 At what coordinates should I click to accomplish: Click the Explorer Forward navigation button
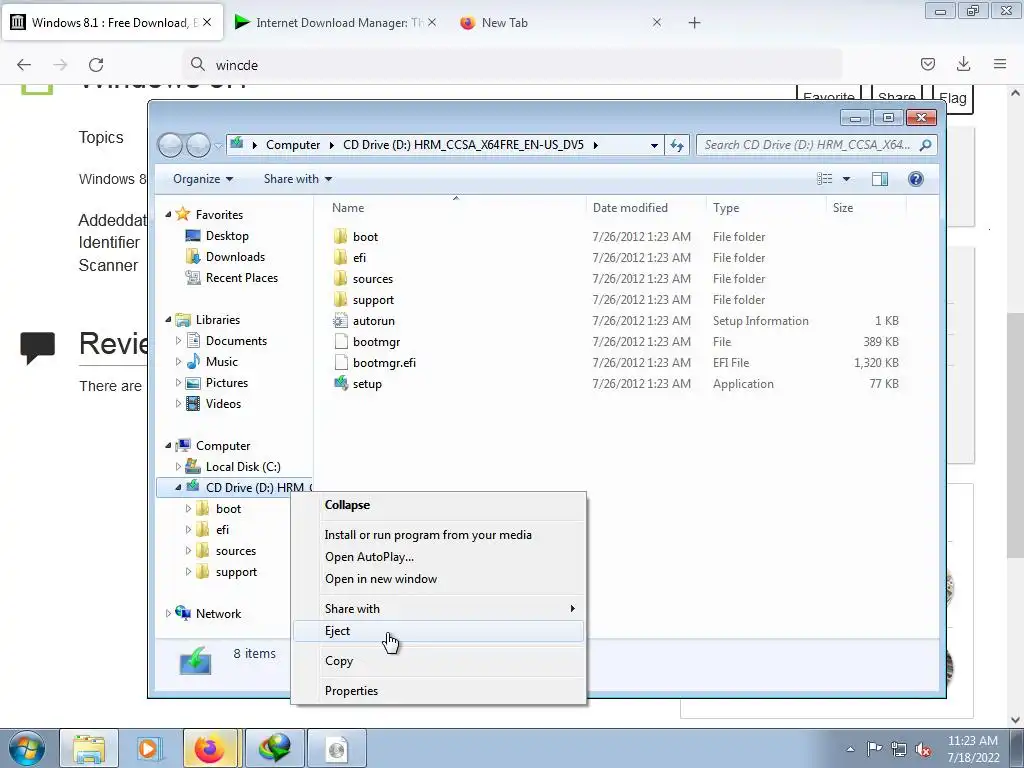coord(199,145)
